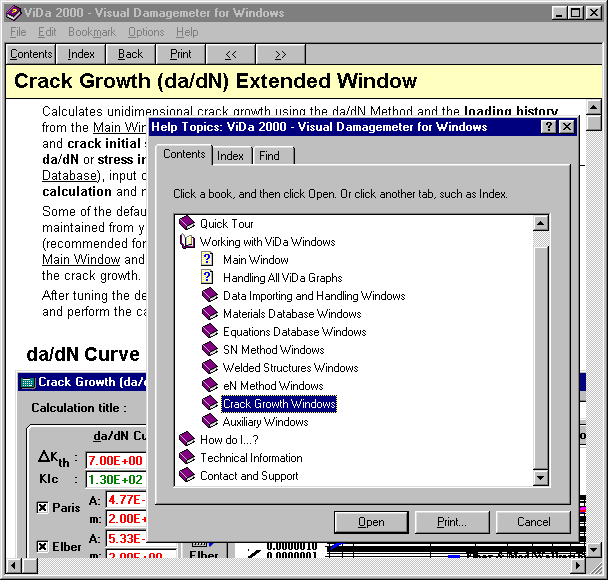Open the Bookmark menu

(x=92, y=32)
